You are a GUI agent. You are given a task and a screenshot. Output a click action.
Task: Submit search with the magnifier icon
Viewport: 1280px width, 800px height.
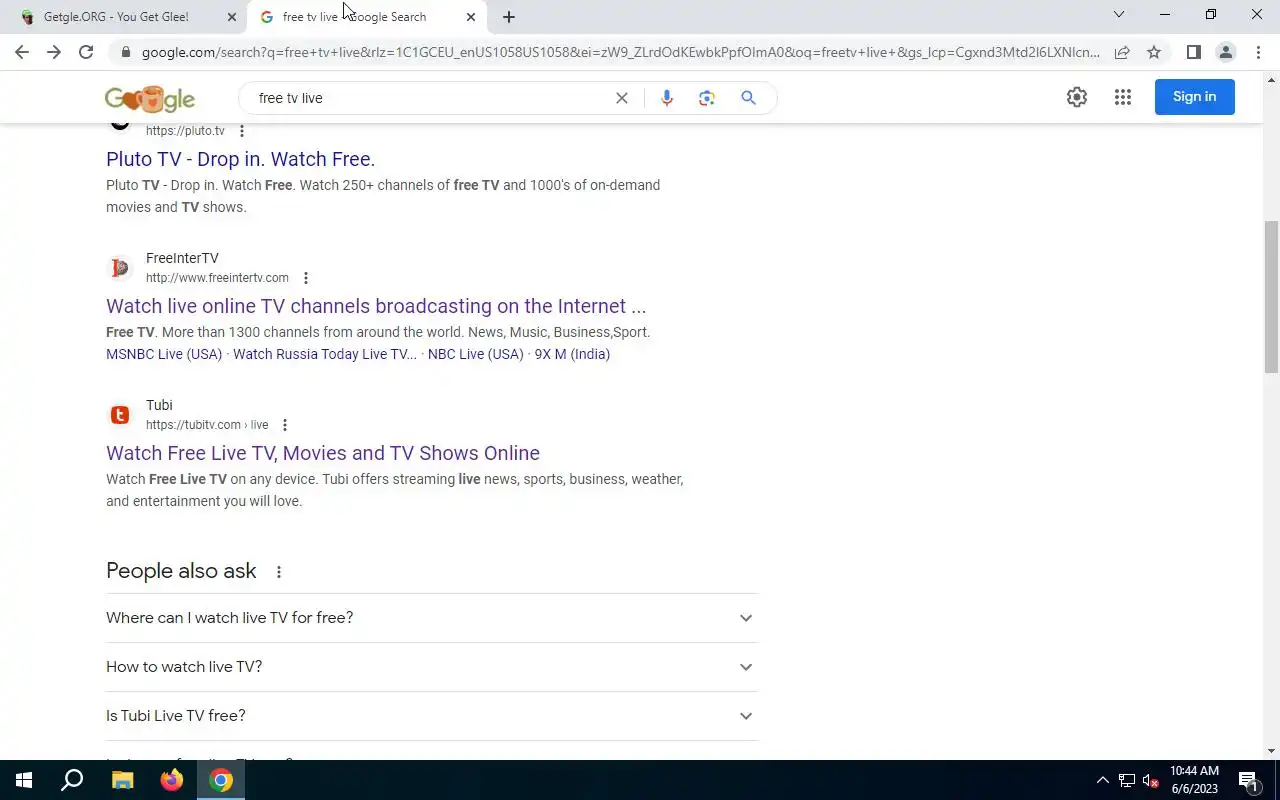point(748,98)
